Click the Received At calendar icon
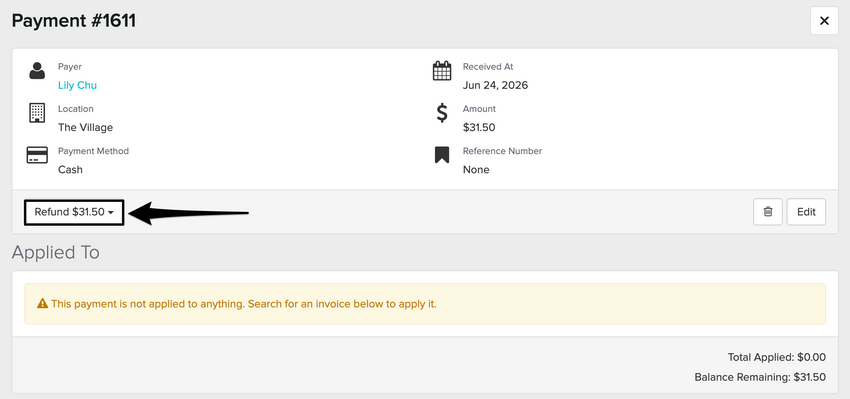 442,71
